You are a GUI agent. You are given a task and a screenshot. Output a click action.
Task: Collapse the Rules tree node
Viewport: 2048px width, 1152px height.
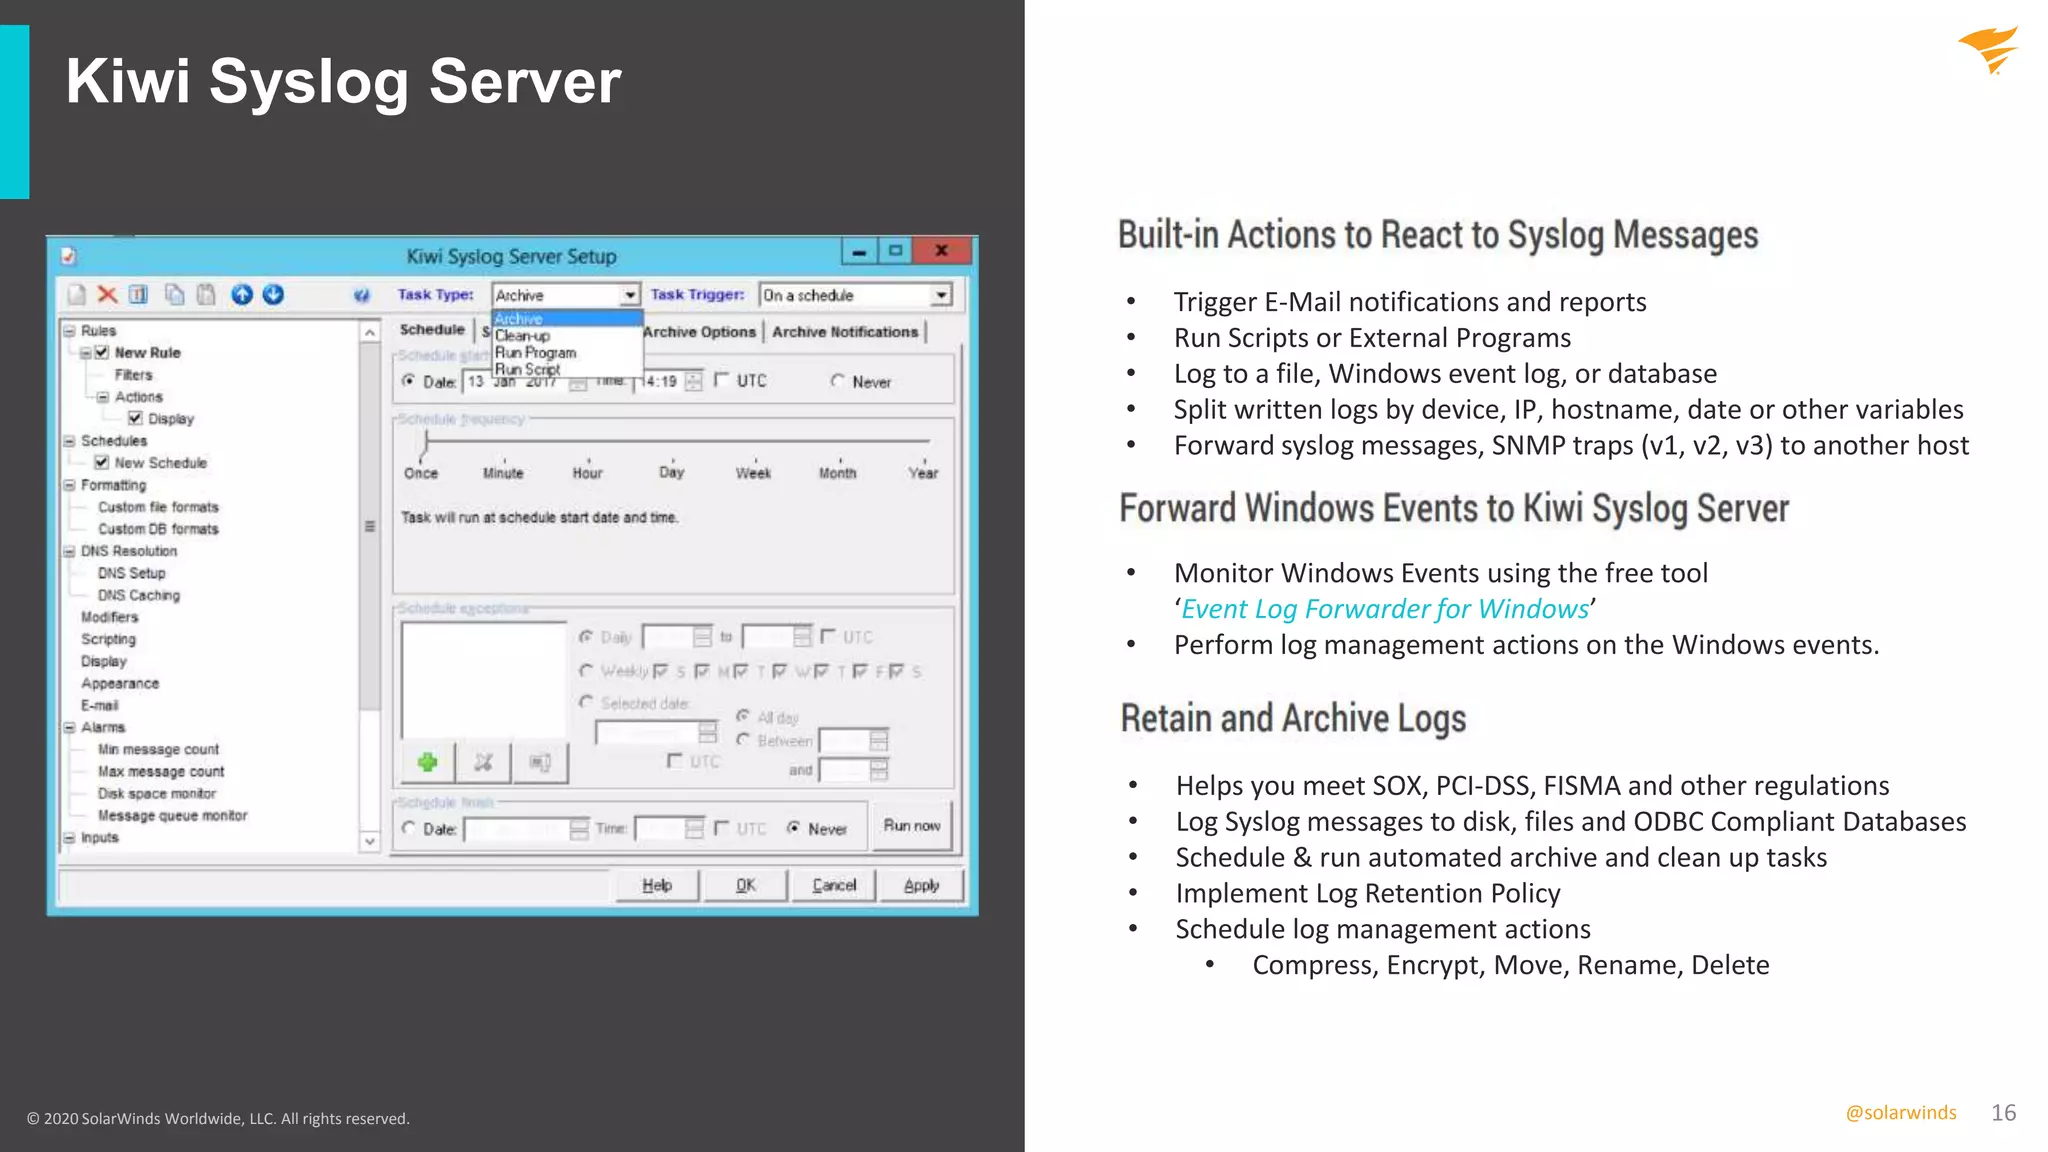[69, 331]
